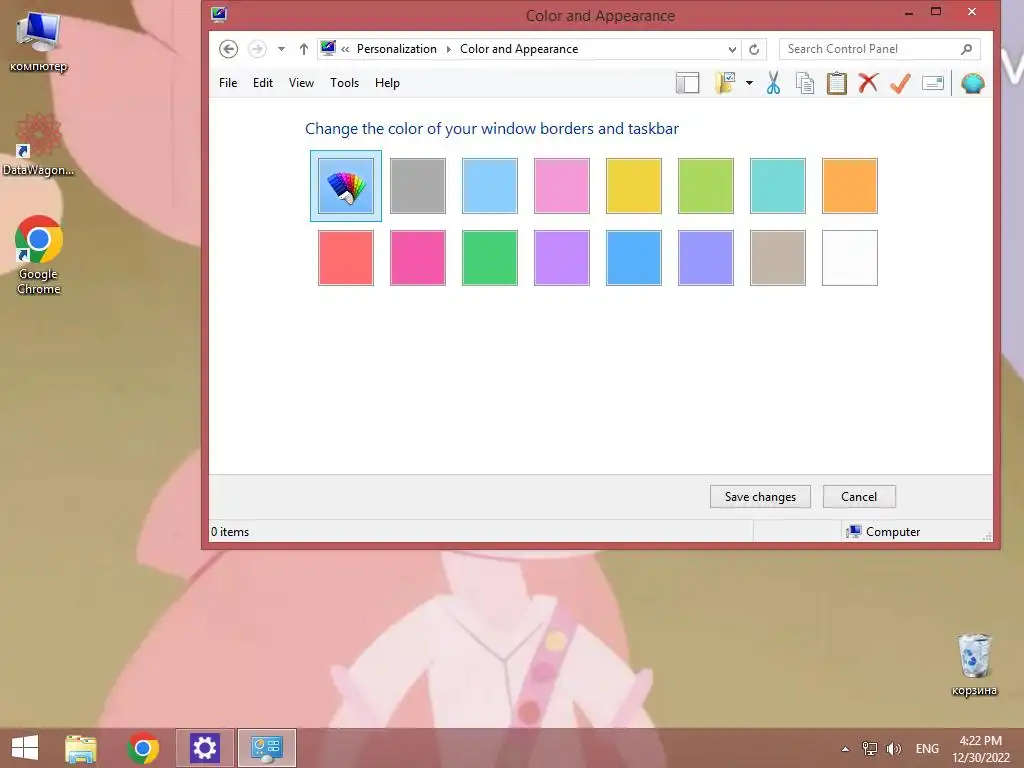Click the control panel icon in the address bar
Image resolution: width=1024 pixels, height=768 pixels.
328,48
